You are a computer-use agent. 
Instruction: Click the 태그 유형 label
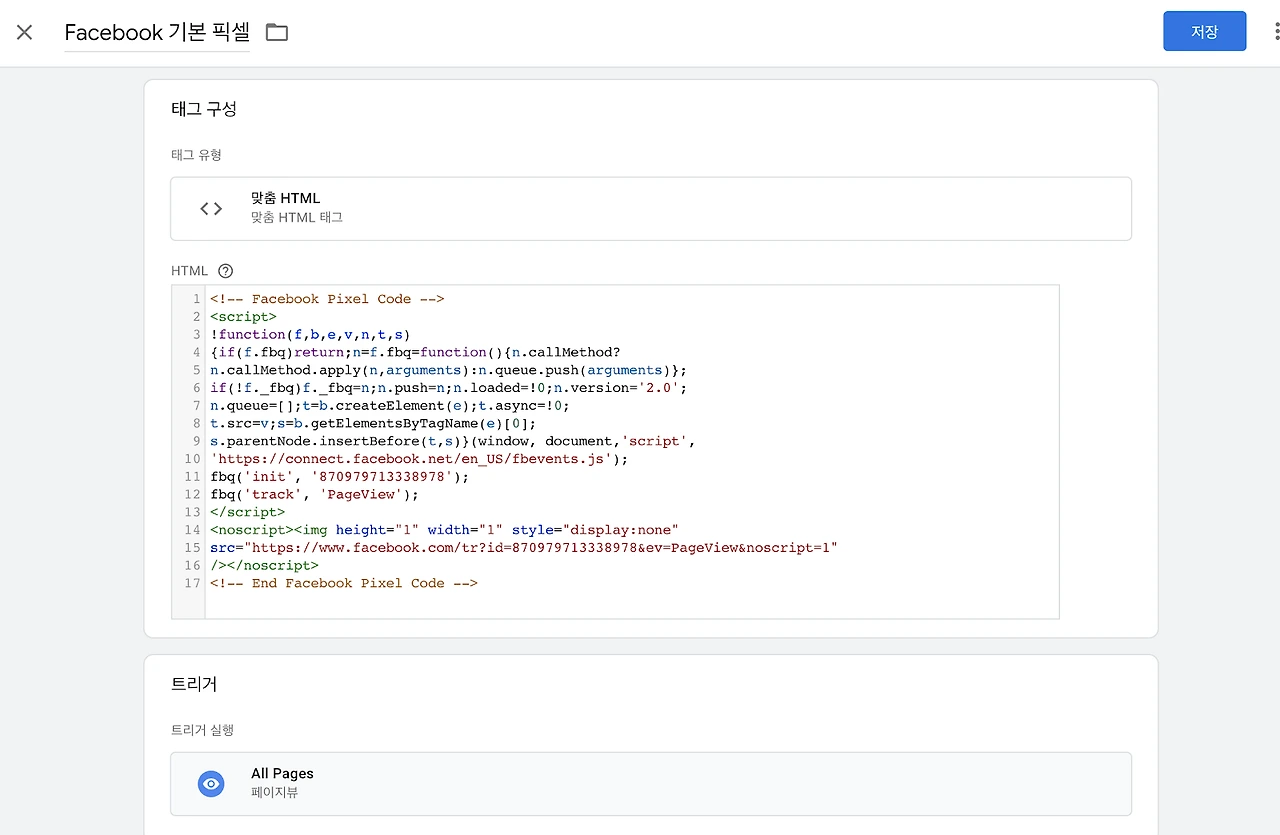click(x=196, y=155)
